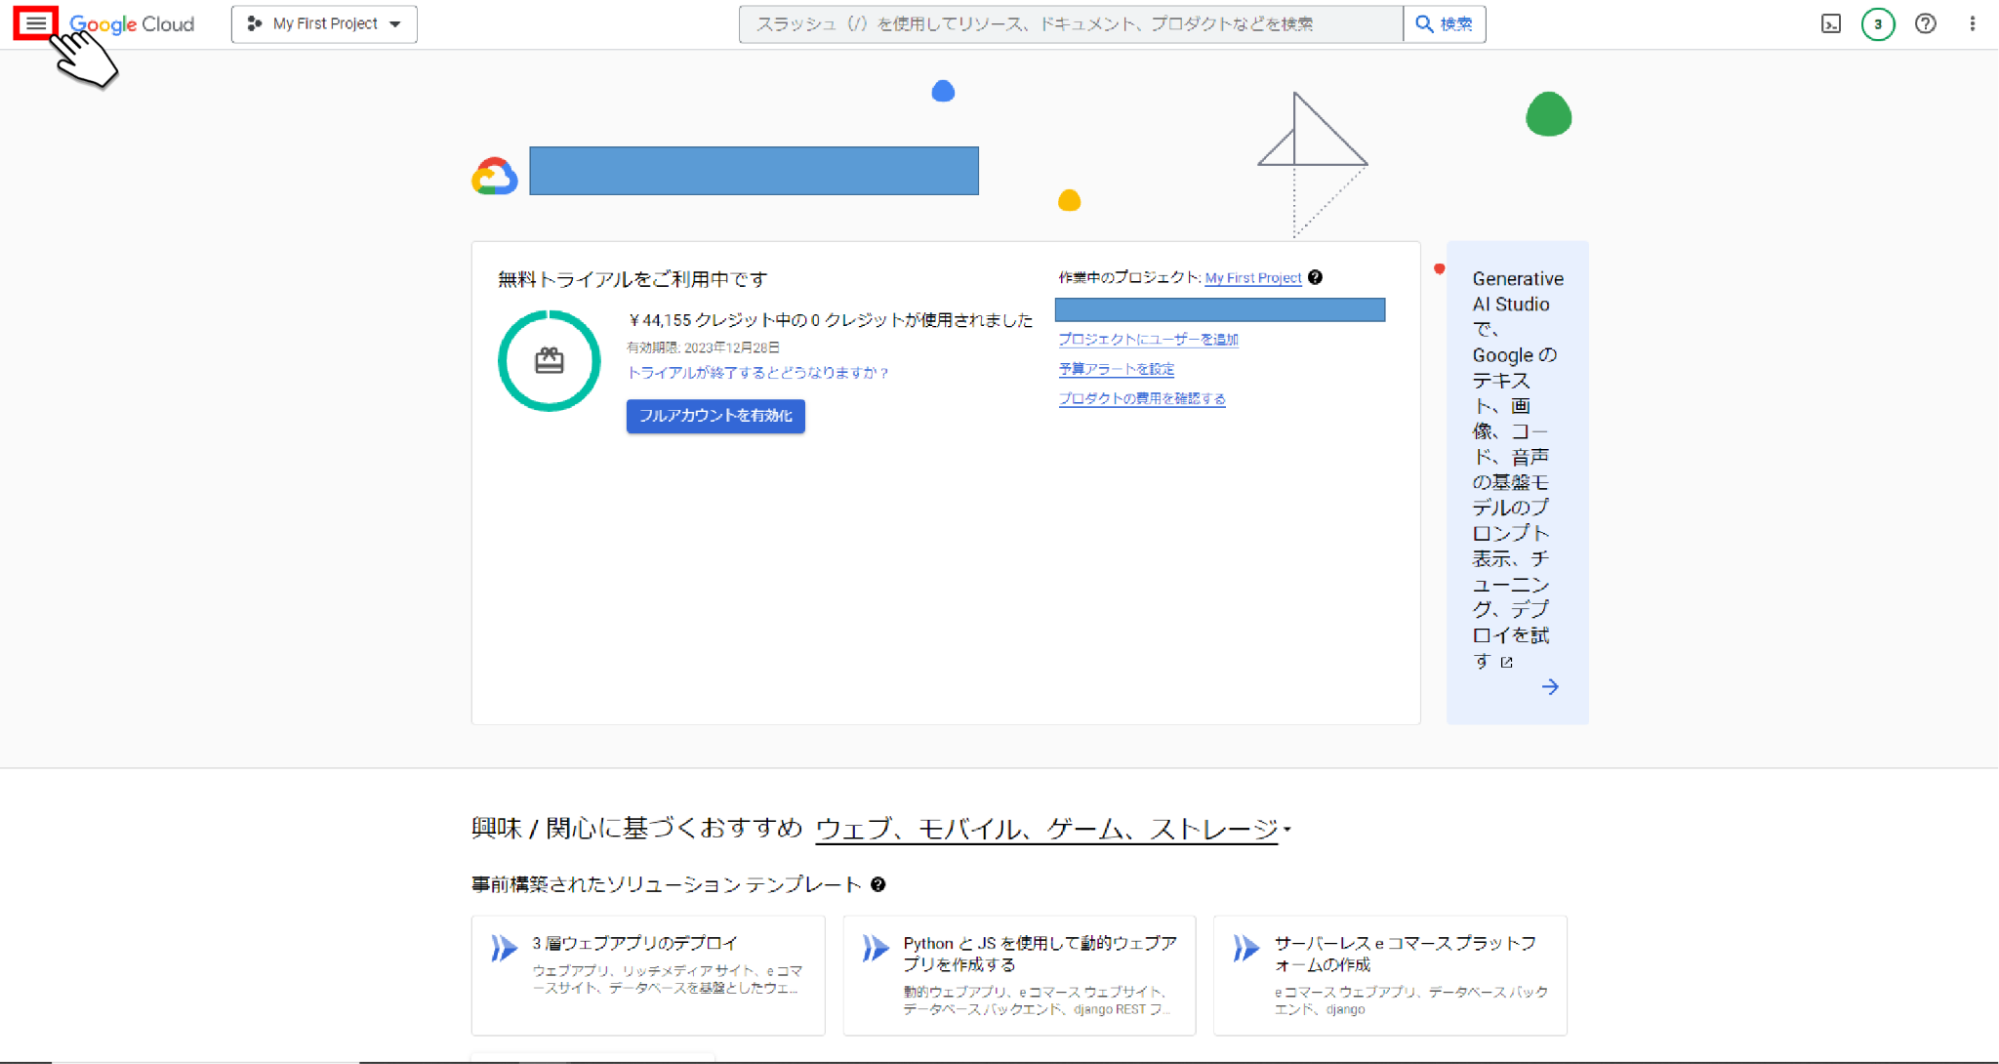Open the three-dot settings menu
This screenshot has height=1064, width=1999.
pyautogui.click(x=1972, y=24)
